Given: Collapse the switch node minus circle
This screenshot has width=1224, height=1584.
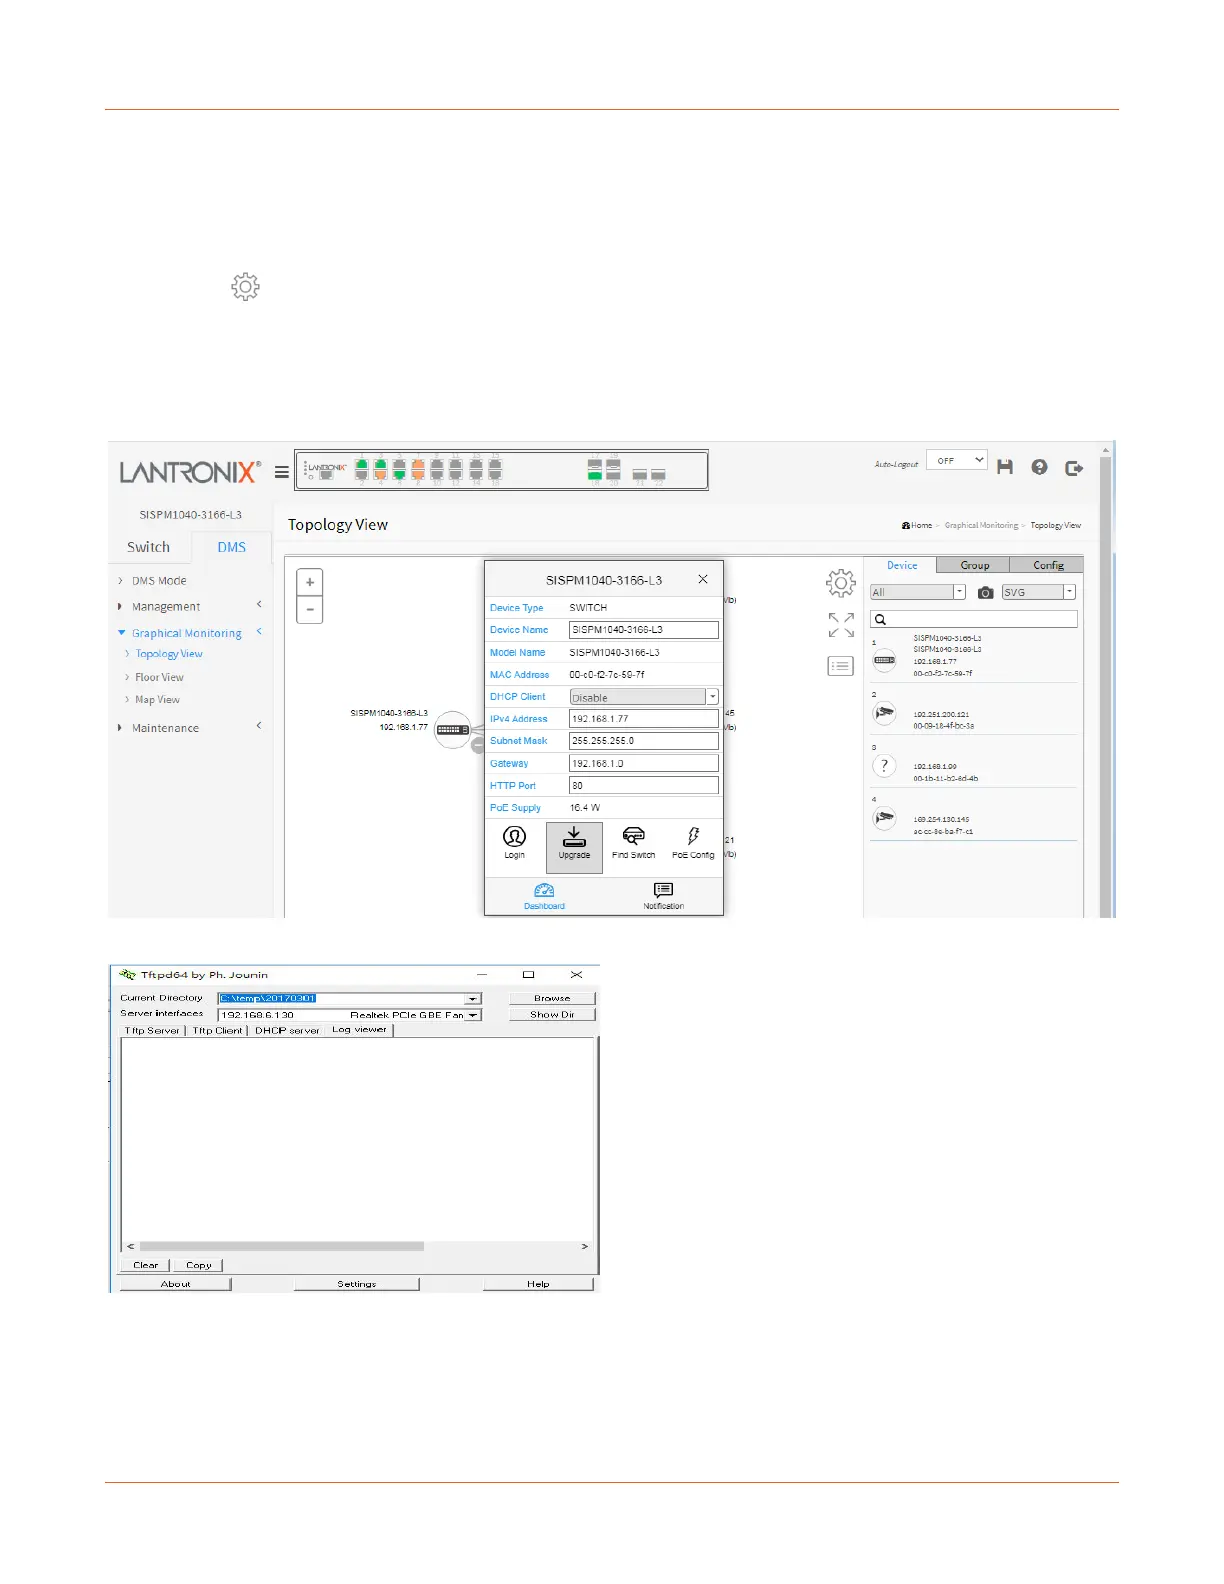Looking at the screenshot, I should pyautogui.click(x=478, y=745).
